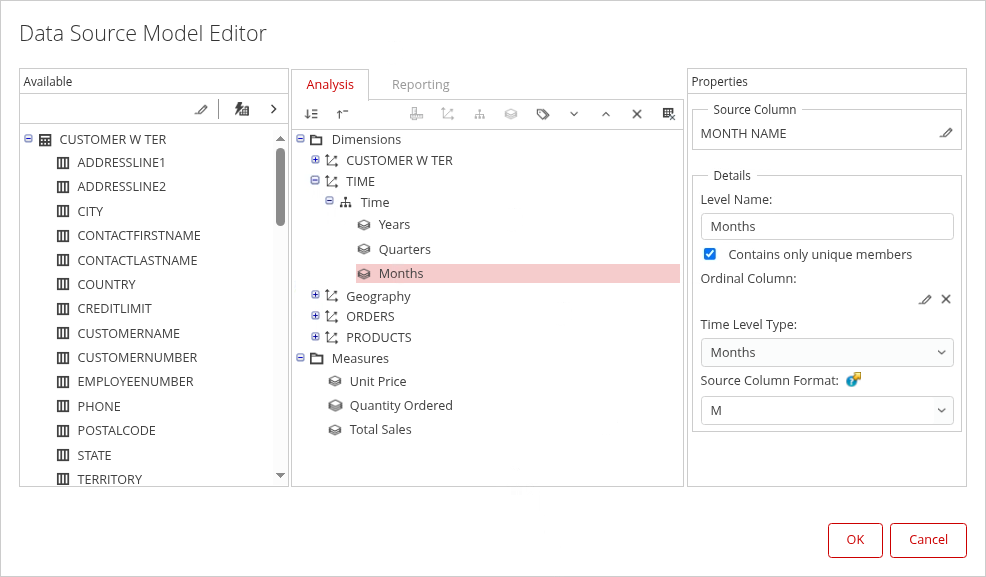Click the X remove icon in Analysis toolbar
The image size is (986, 577).
tap(636, 114)
